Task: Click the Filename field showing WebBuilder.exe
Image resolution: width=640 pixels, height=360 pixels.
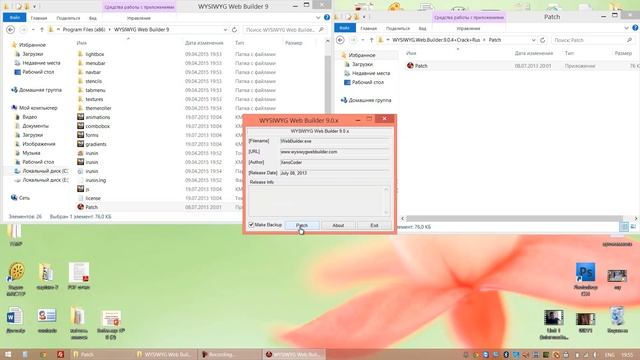Action: coord(334,141)
